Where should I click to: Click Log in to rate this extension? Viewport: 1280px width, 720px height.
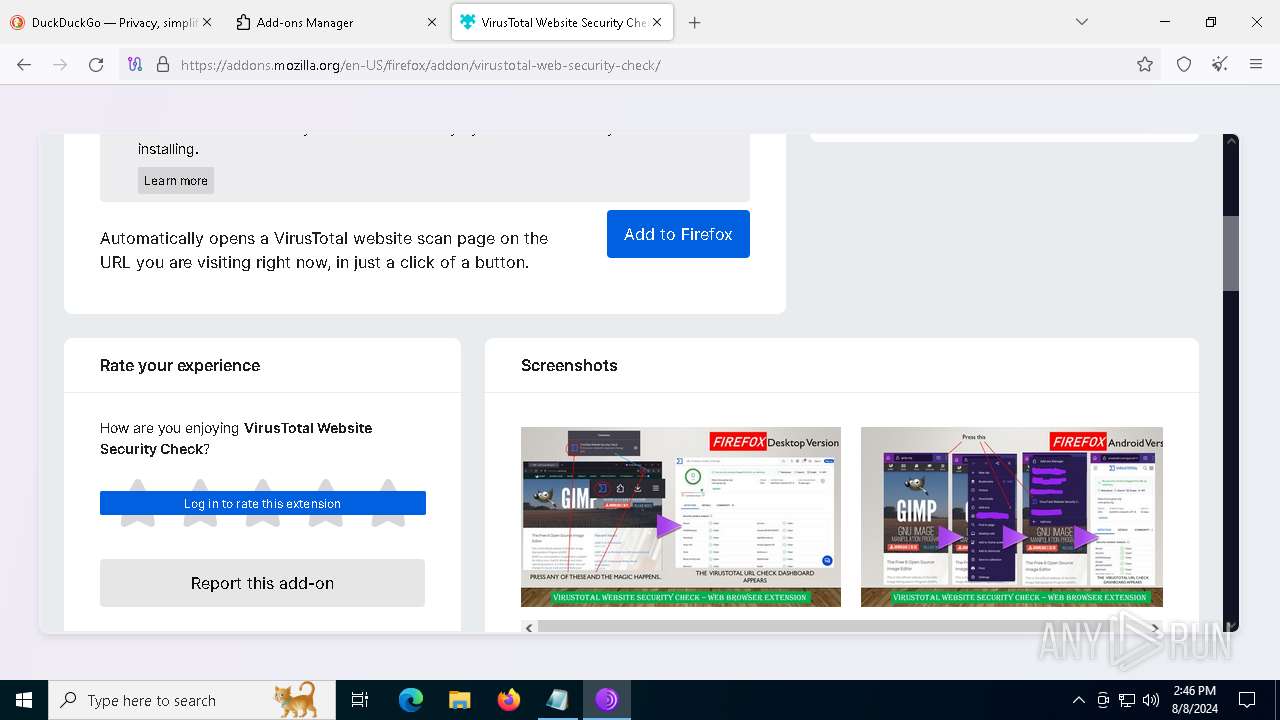coord(263,503)
